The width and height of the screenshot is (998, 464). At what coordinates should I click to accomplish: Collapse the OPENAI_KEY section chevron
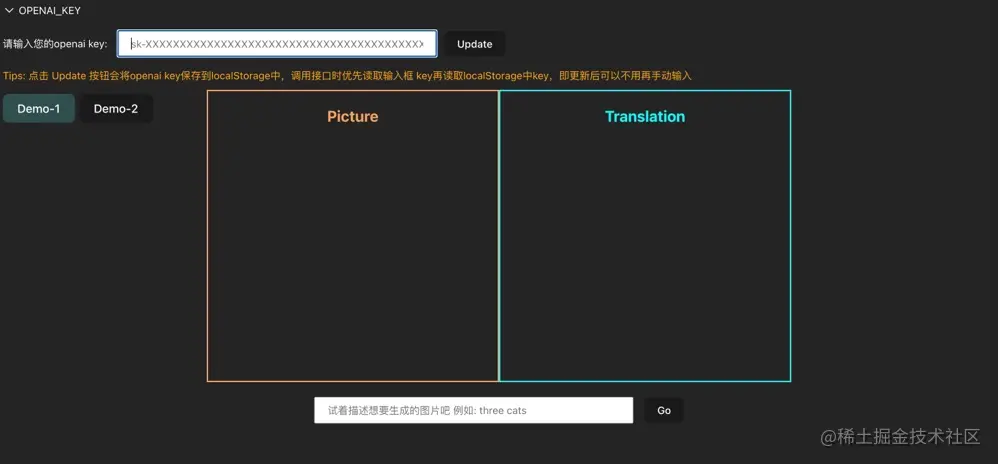(x=10, y=11)
